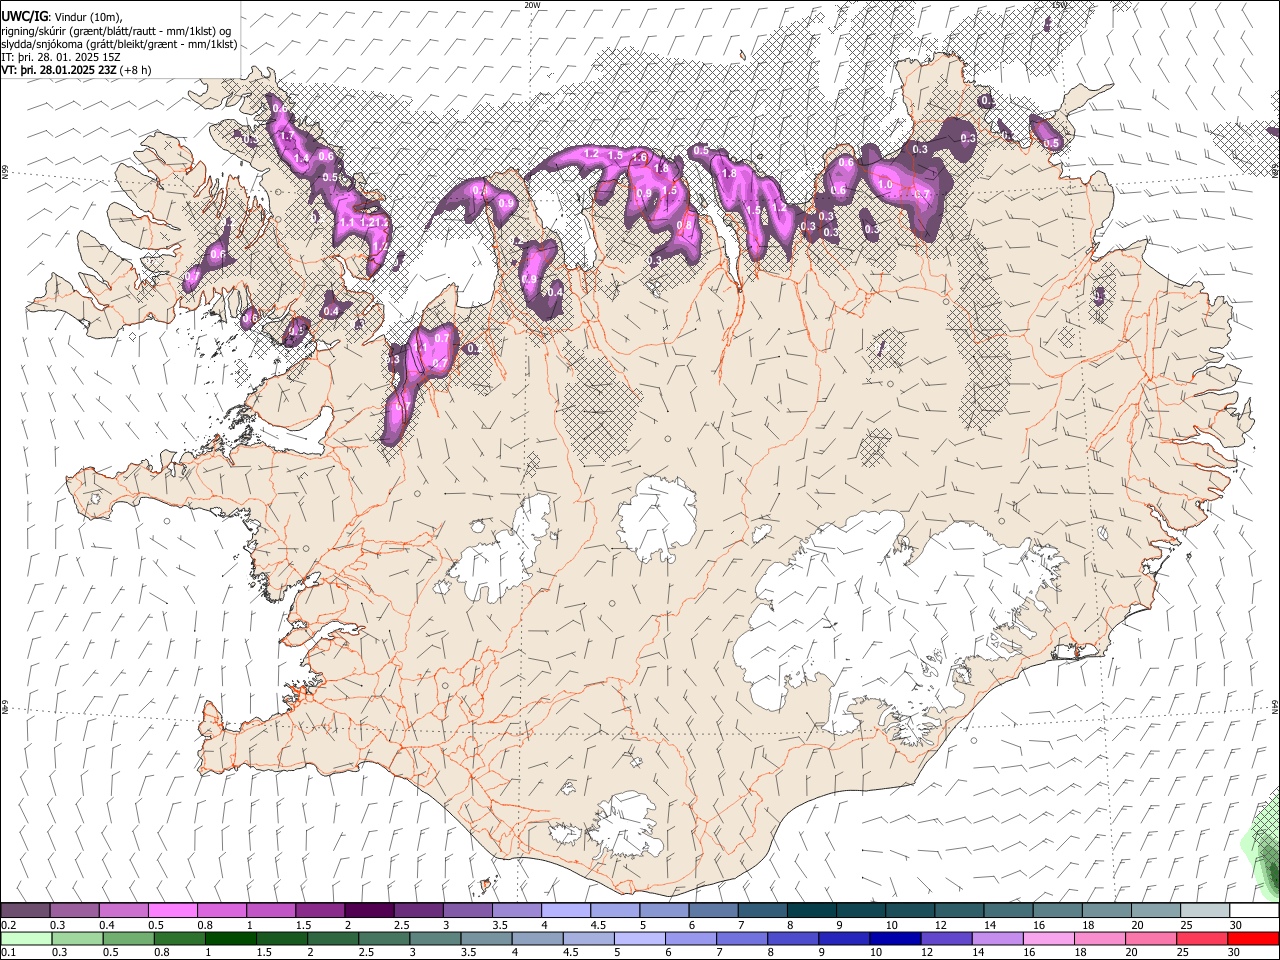
Task: Select the '1.0' precipitation value on the map
Action: coord(885,184)
